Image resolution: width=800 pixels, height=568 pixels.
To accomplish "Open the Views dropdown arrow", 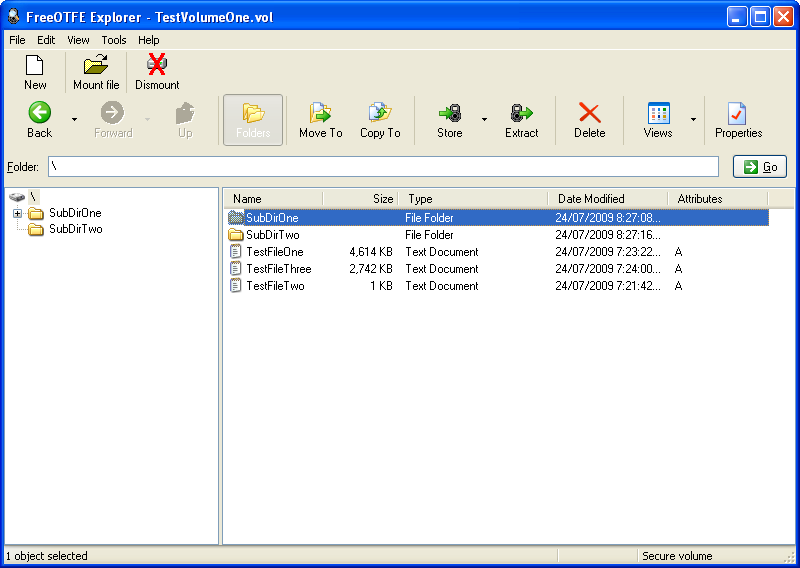I will 693,120.
